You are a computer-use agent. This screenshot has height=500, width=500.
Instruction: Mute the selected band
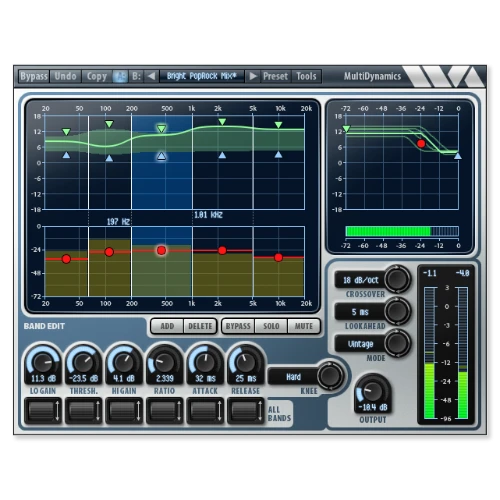point(304,326)
